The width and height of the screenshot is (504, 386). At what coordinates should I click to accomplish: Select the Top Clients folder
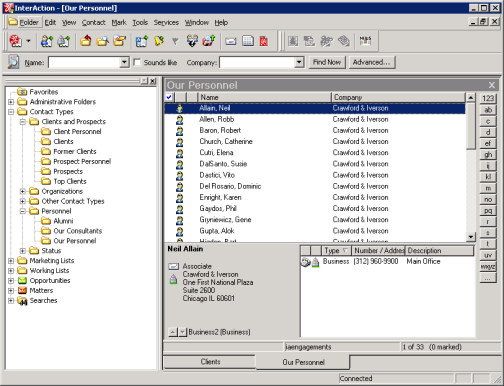(70, 181)
